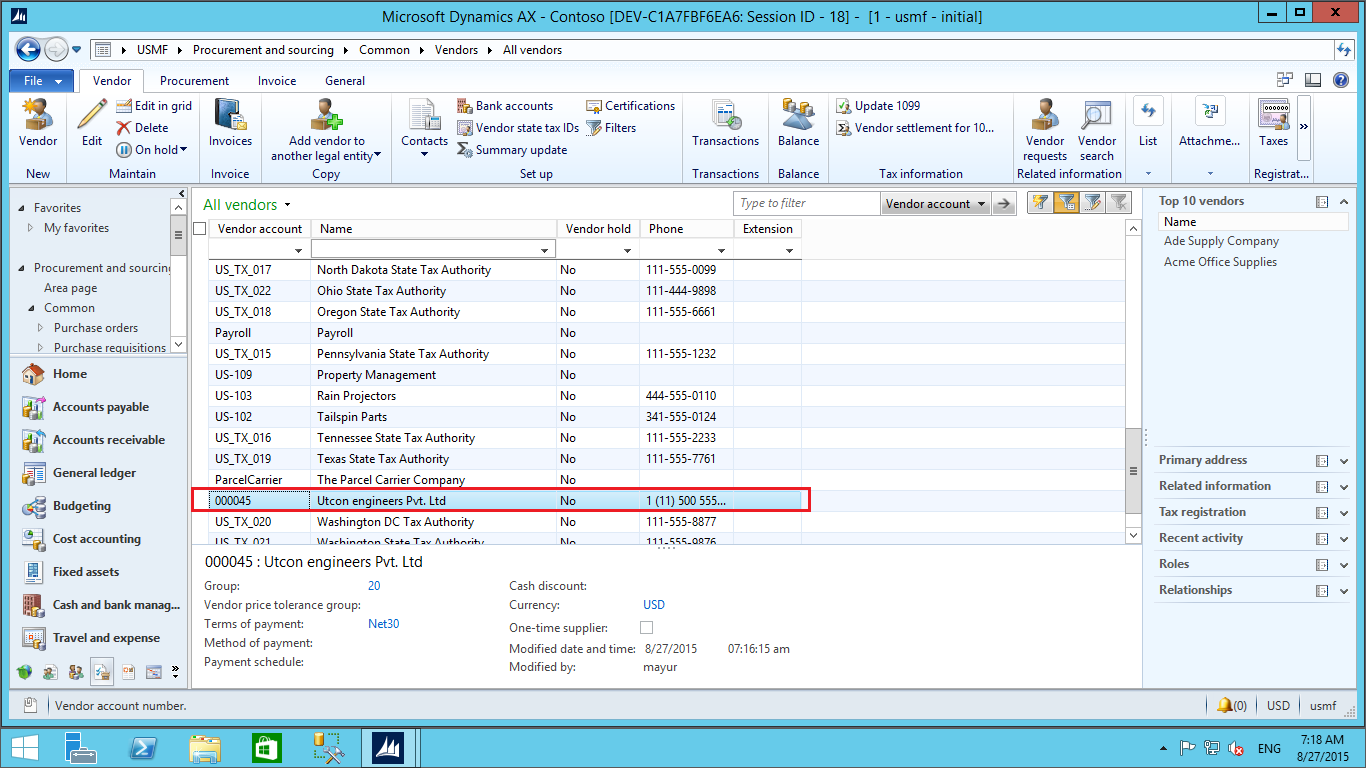The height and width of the screenshot is (768, 1366).
Task: Open Vendor requests
Action: pos(1045,130)
